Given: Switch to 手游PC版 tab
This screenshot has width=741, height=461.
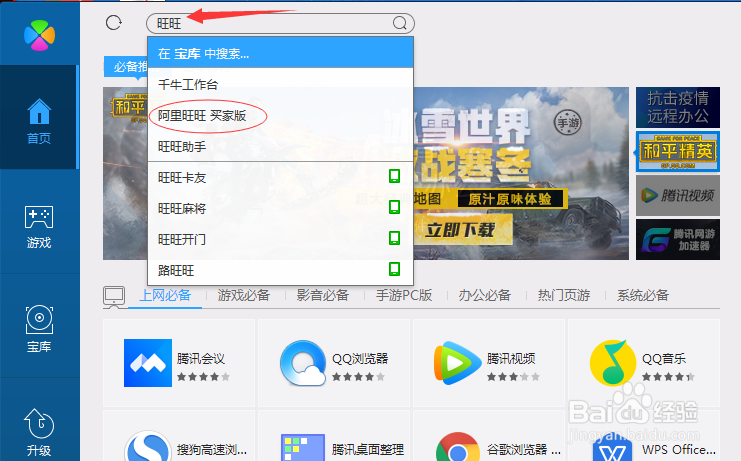Looking at the screenshot, I should point(404,295).
